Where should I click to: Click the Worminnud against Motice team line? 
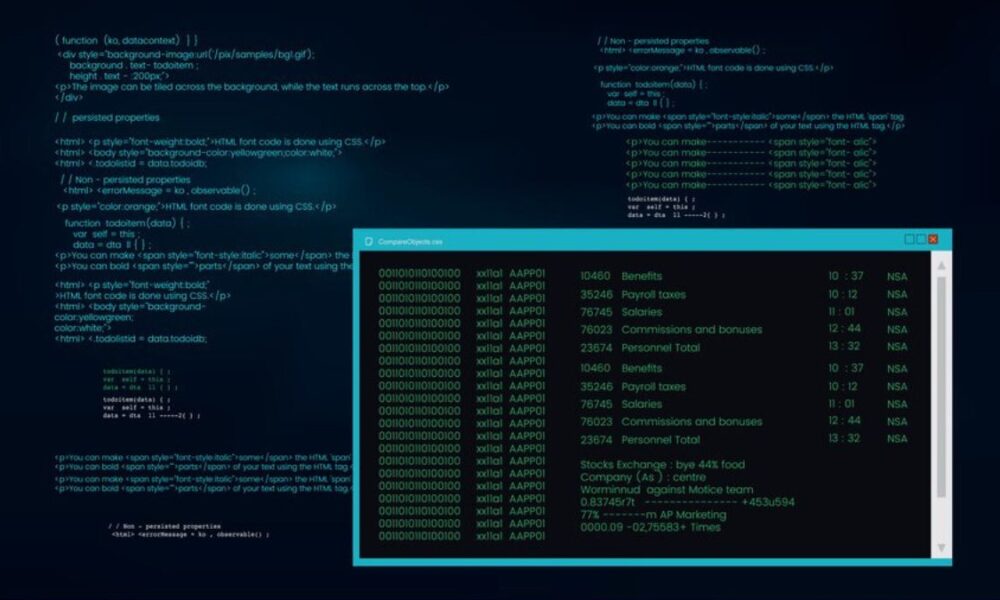tap(666, 490)
